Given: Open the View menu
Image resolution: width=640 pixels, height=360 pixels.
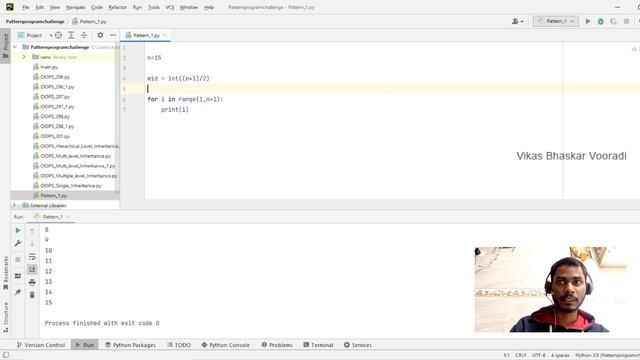Looking at the screenshot, I should point(54,7).
